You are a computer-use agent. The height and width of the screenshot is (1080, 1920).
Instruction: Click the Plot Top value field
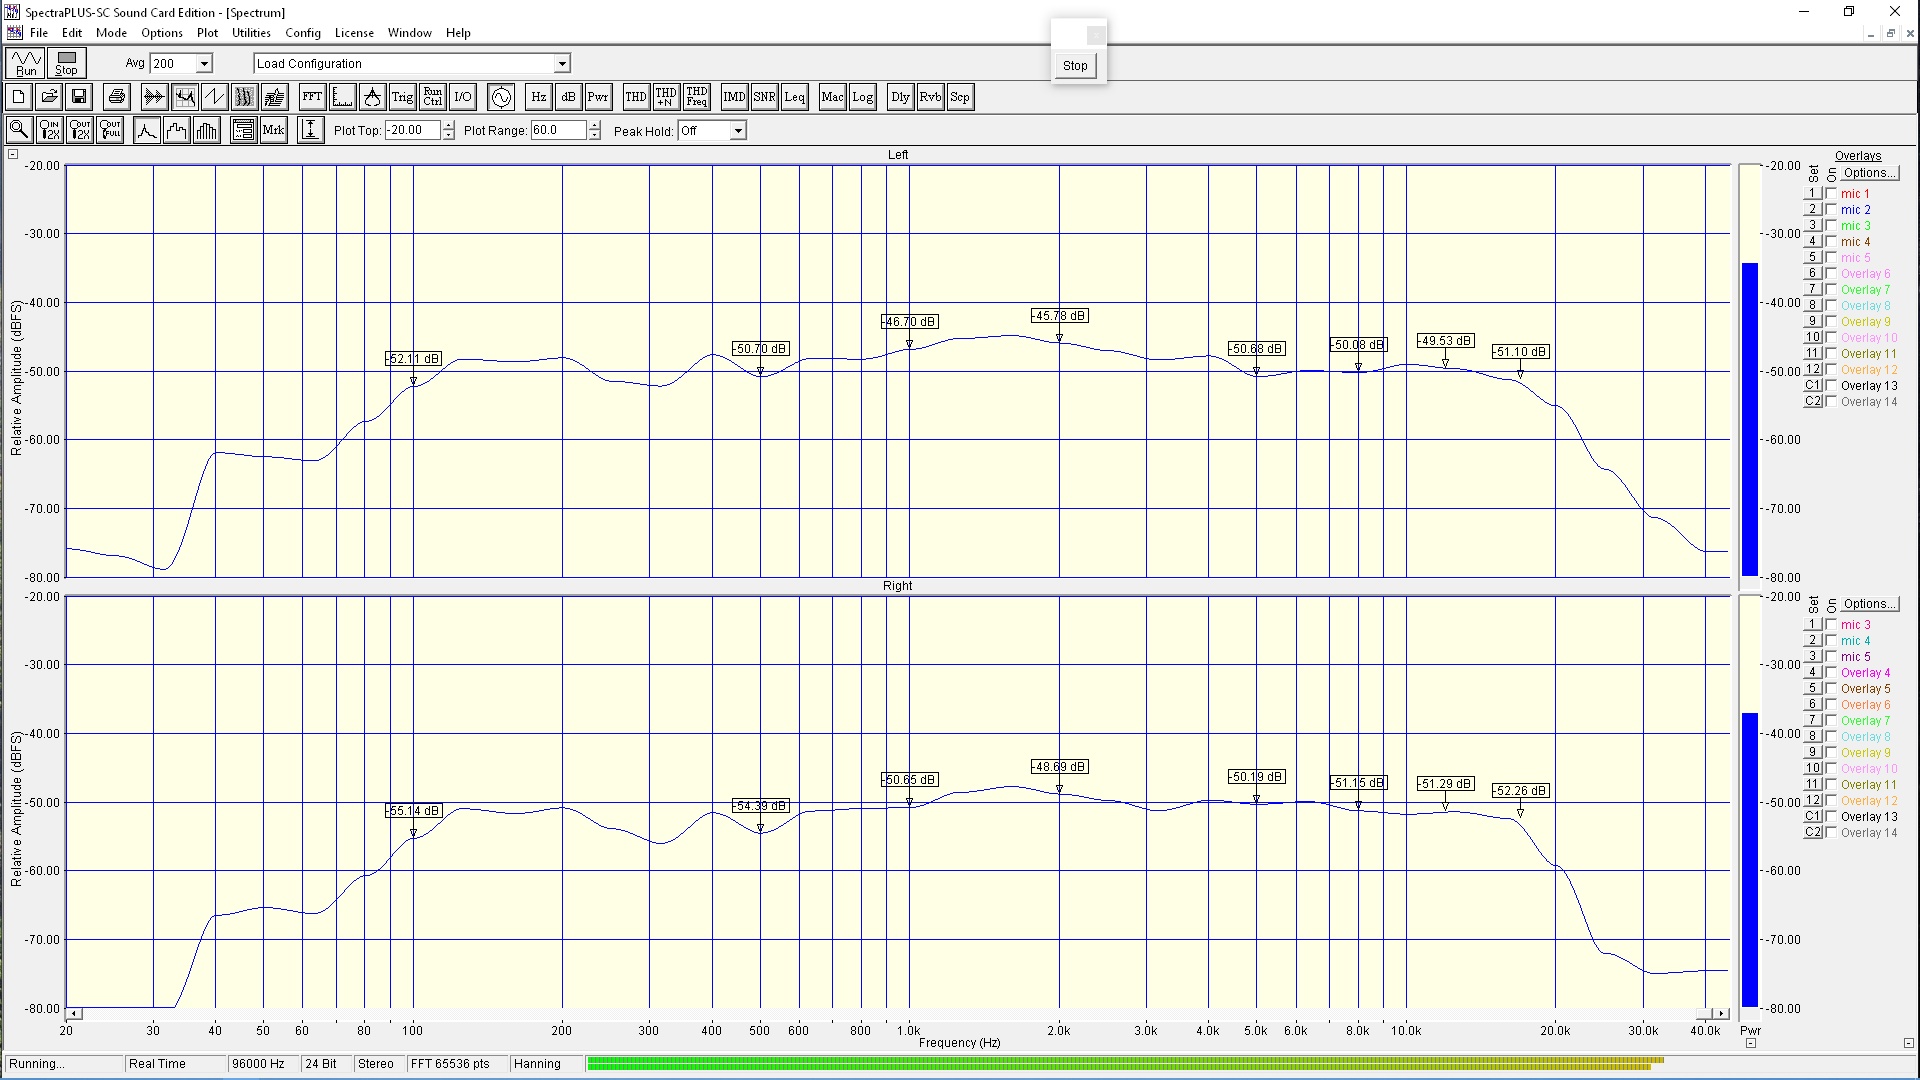[x=412, y=131]
